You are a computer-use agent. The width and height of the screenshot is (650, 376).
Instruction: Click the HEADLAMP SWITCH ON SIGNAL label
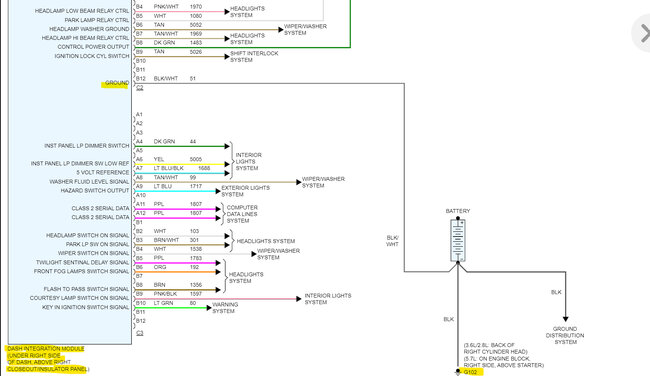(x=87, y=235)
